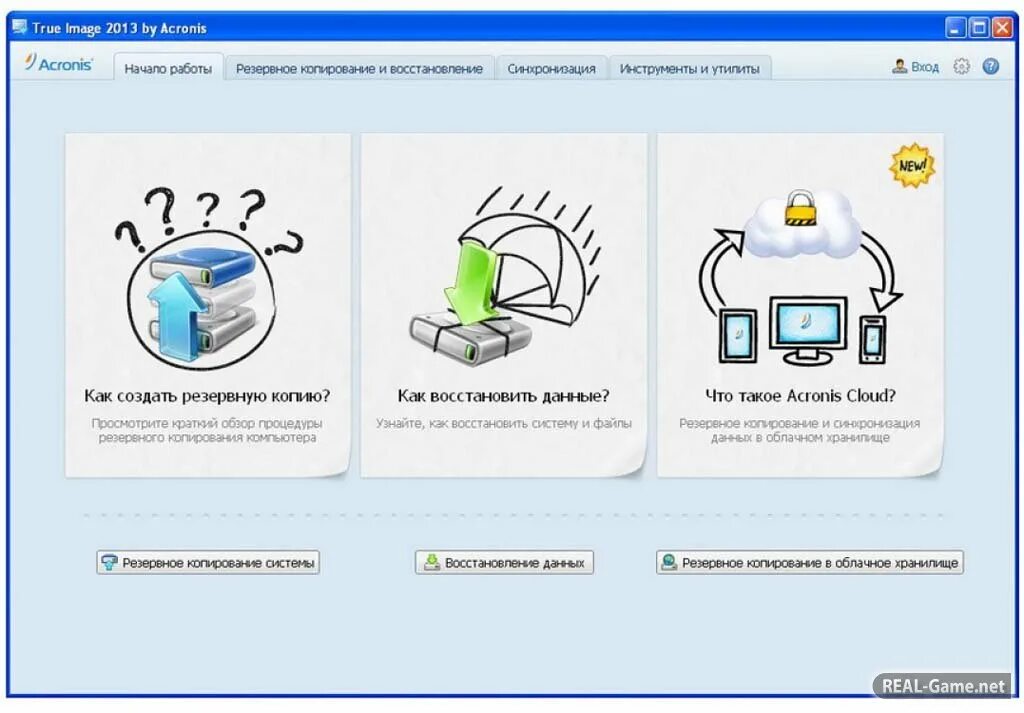1024x713 pixels.
Task: Open the settings gear icon
Action: click(961, 67)
